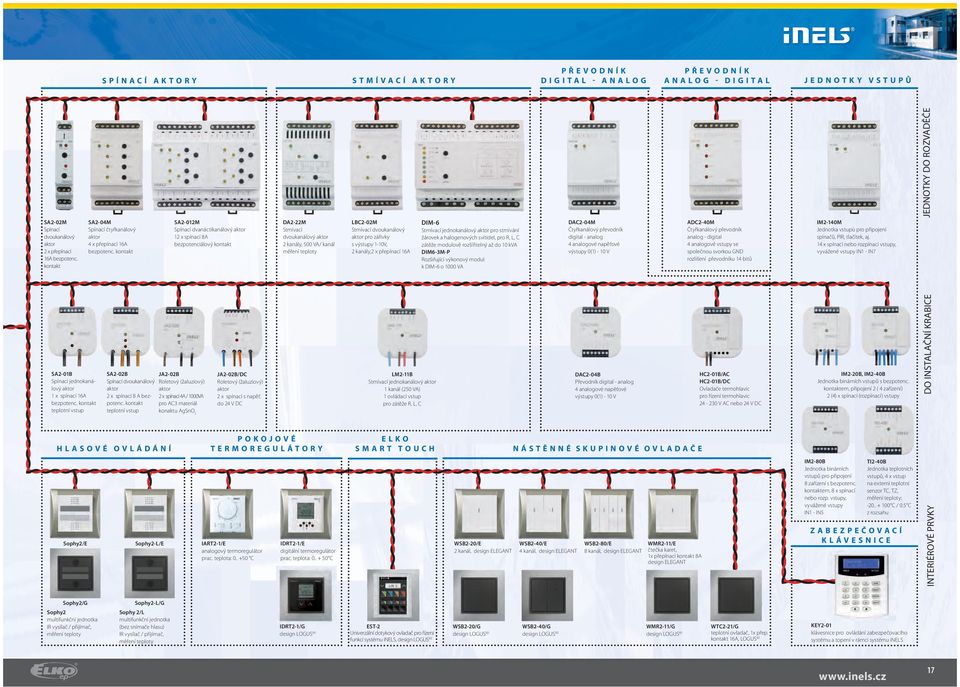This screenshot has height=687, width=960.
Task: Select the WSB2-20/E two-channel switch image
Action: click(x=479, y=513)
